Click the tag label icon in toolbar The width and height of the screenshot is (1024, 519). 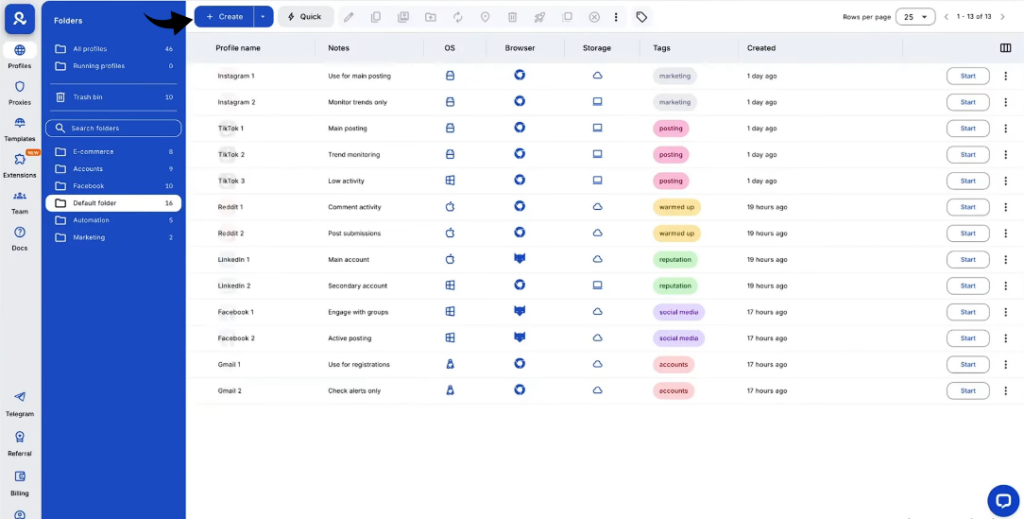[x=642, y=17]
